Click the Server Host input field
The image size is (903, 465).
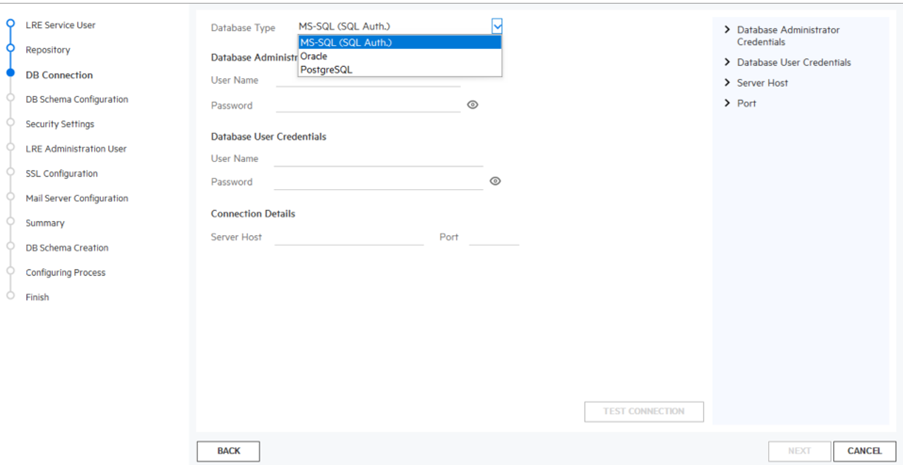click(349, 237)
